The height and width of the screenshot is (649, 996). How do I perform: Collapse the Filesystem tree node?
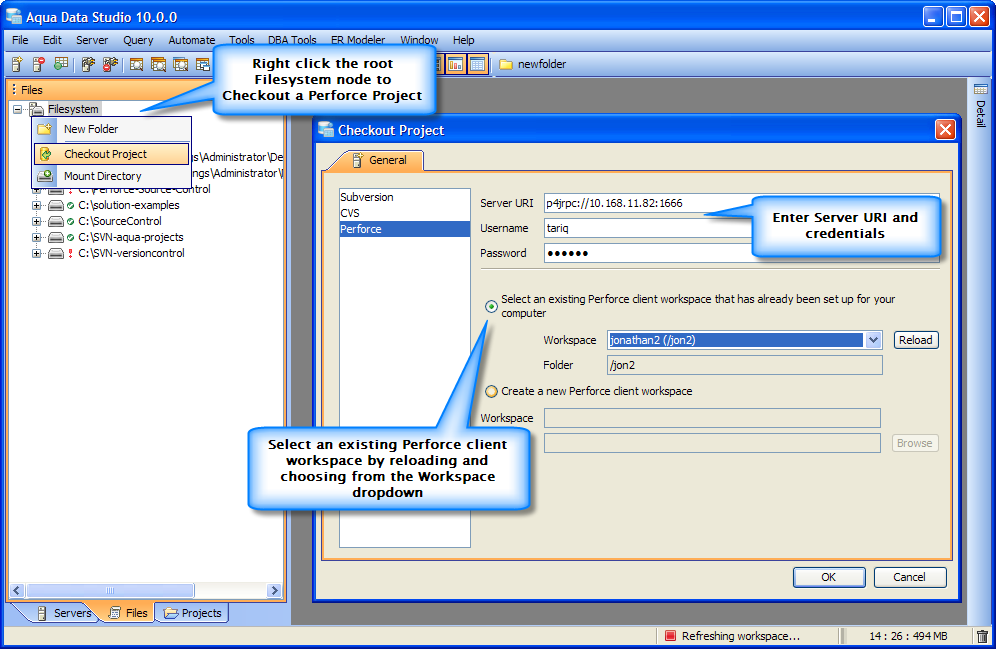point(18,109)
